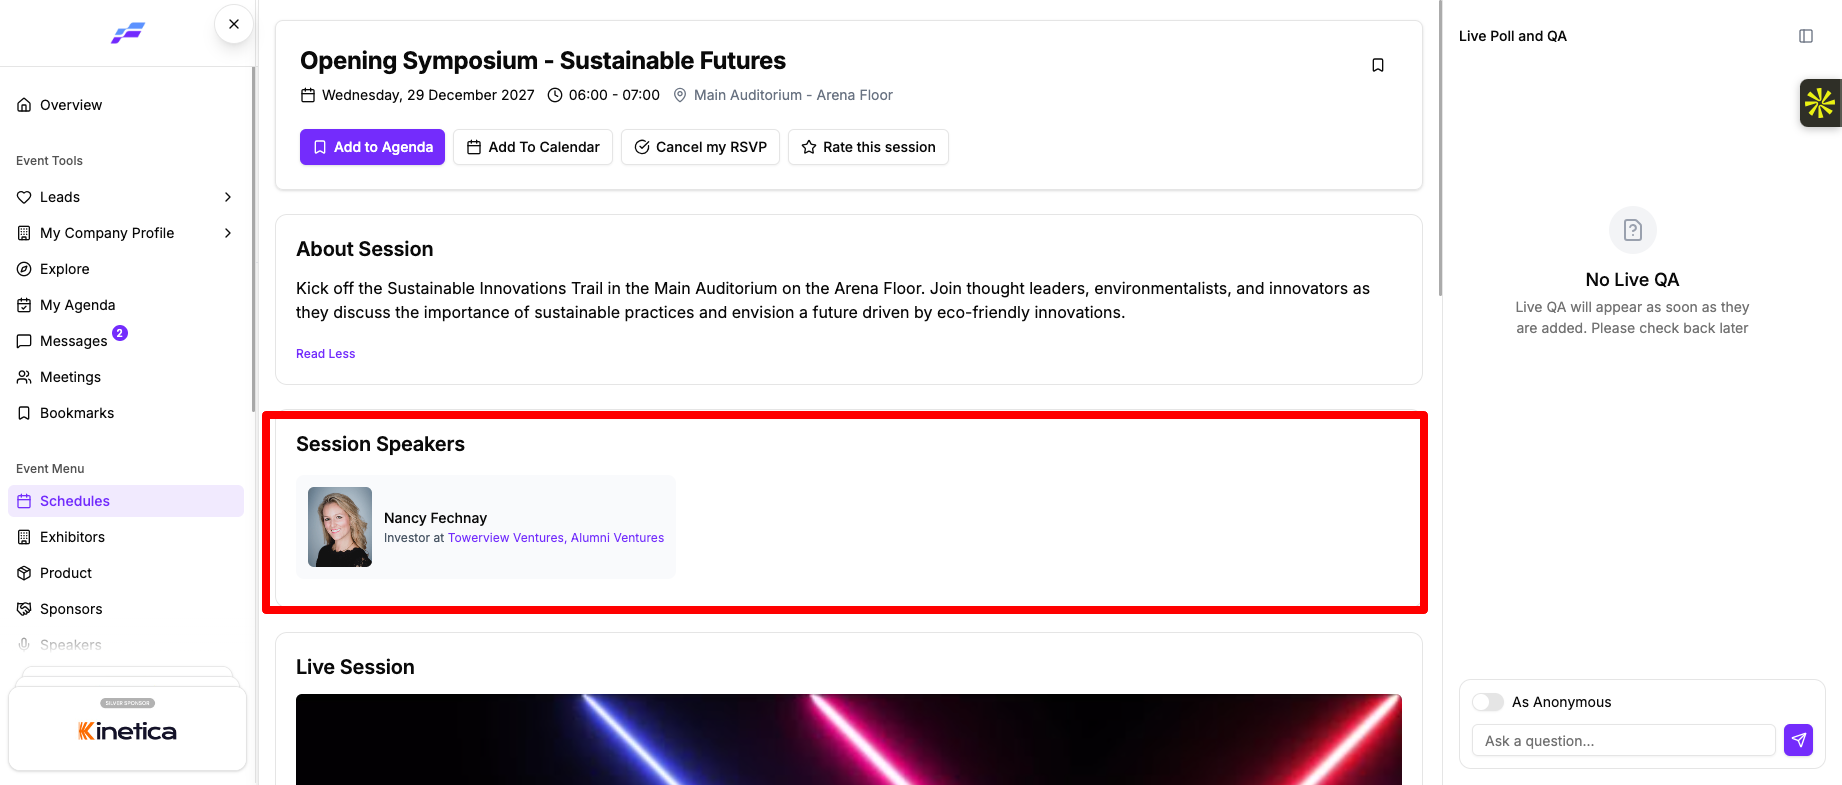Open the Schedules menu item
Image resolution: width=1842 pixels, height=785 pixels.
[x=126, y=501]
